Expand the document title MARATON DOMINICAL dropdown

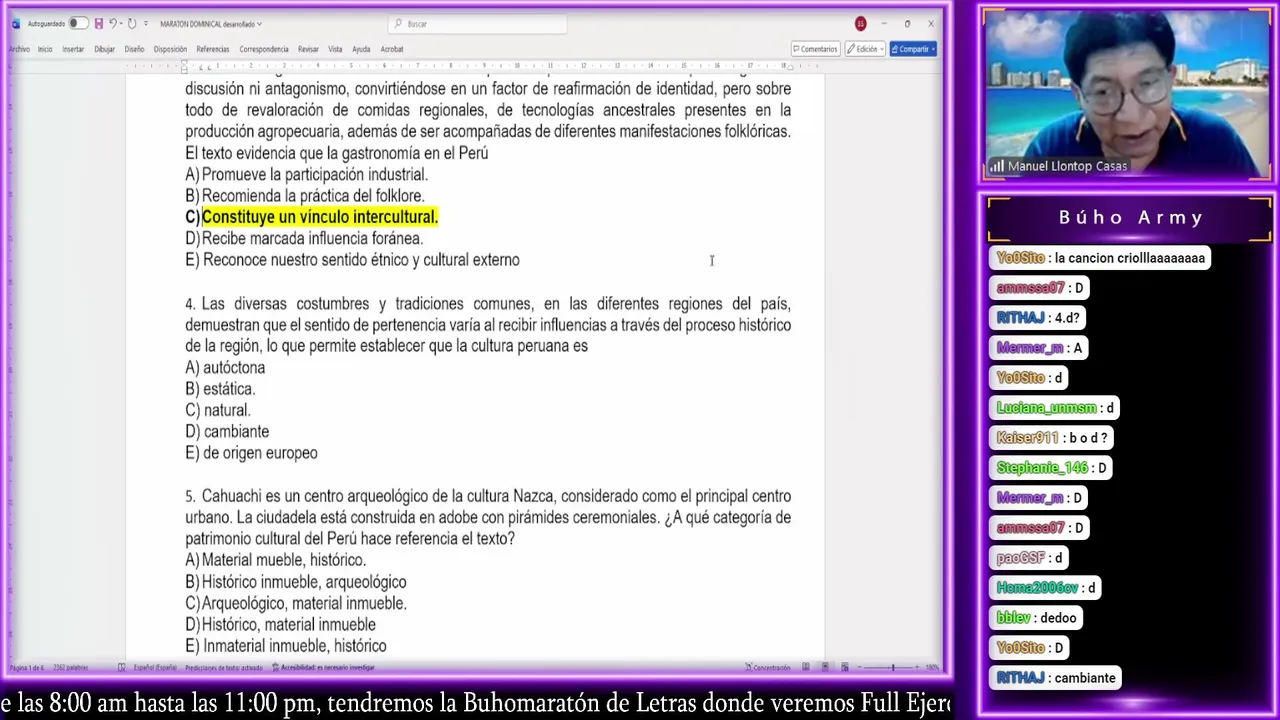[260, 24]
